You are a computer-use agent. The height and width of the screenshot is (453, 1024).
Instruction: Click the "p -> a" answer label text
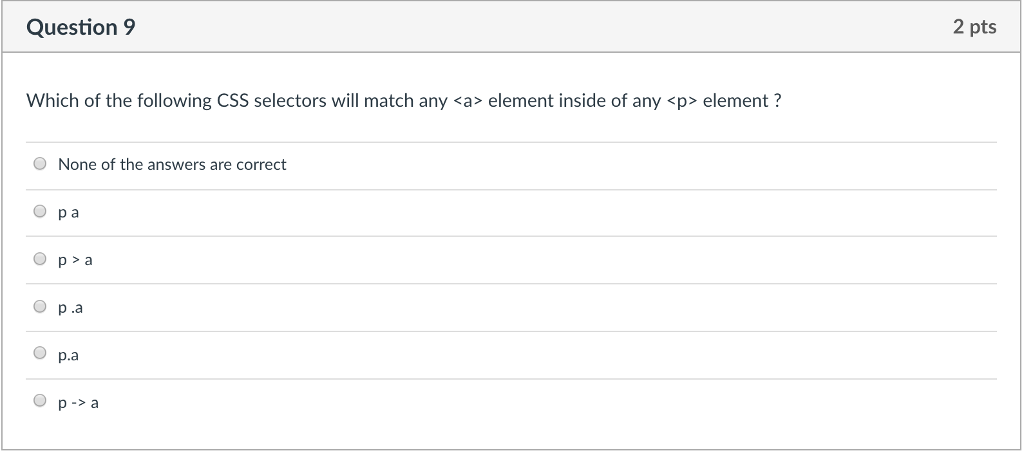tap(78, 403)
